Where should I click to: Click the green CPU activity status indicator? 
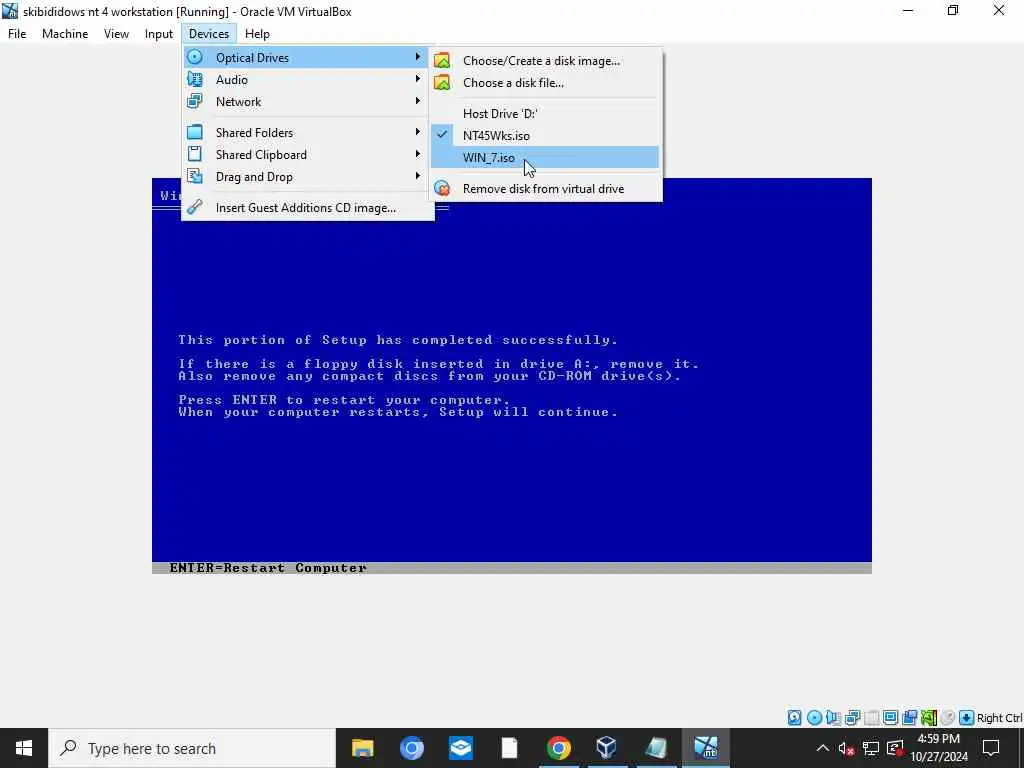929,718
